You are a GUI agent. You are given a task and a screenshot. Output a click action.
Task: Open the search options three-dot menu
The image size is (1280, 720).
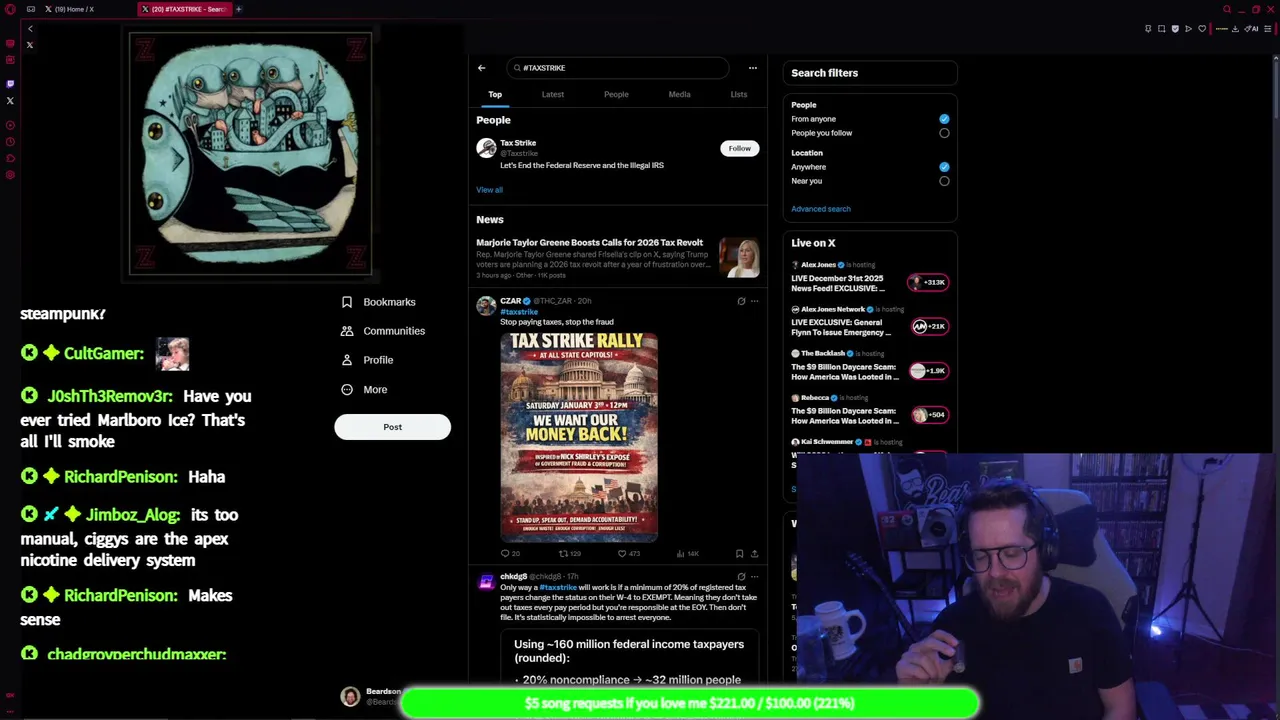[753, 68]
